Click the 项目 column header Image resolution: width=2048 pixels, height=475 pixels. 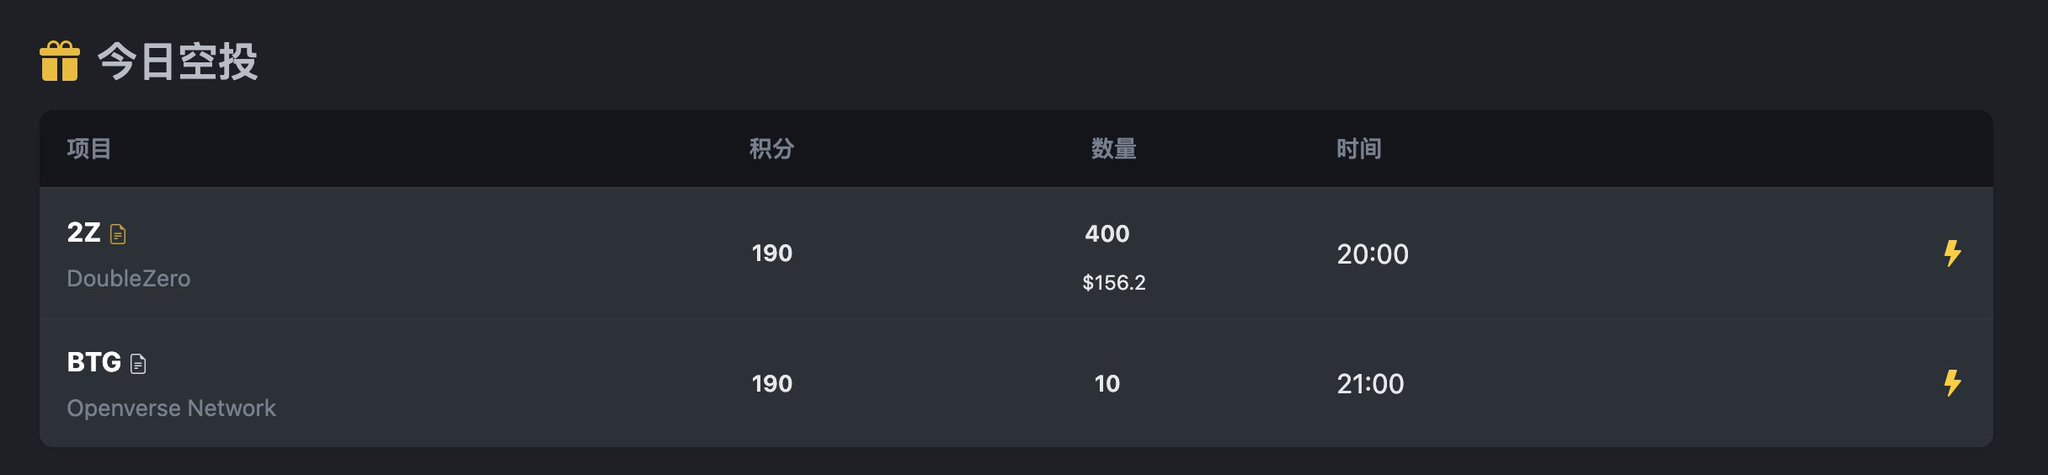pyautogui.click(x=89, y=149)
